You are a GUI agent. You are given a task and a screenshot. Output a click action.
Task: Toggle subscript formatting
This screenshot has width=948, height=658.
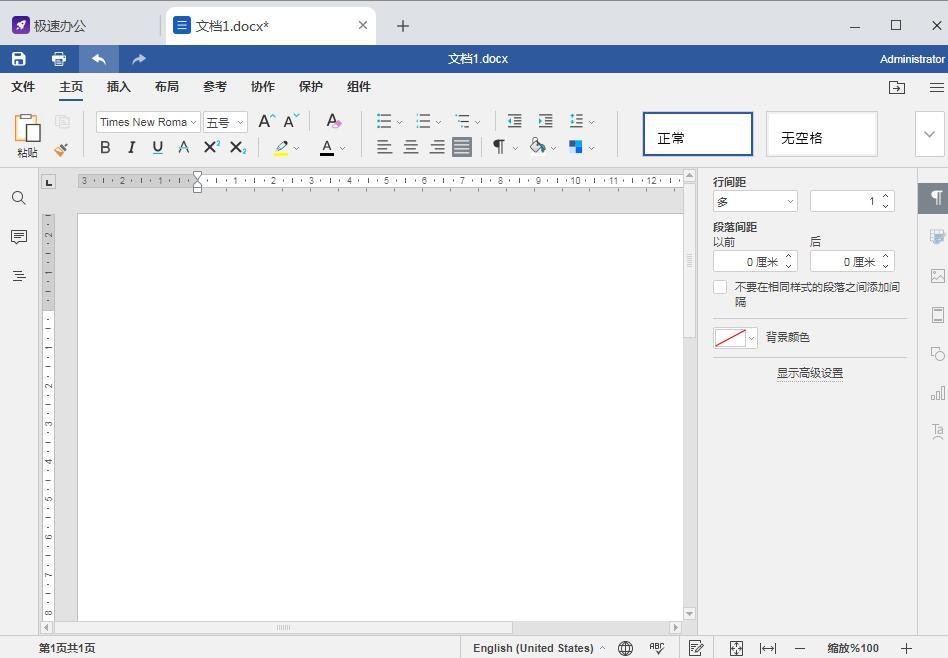click(x=238, y=147)
